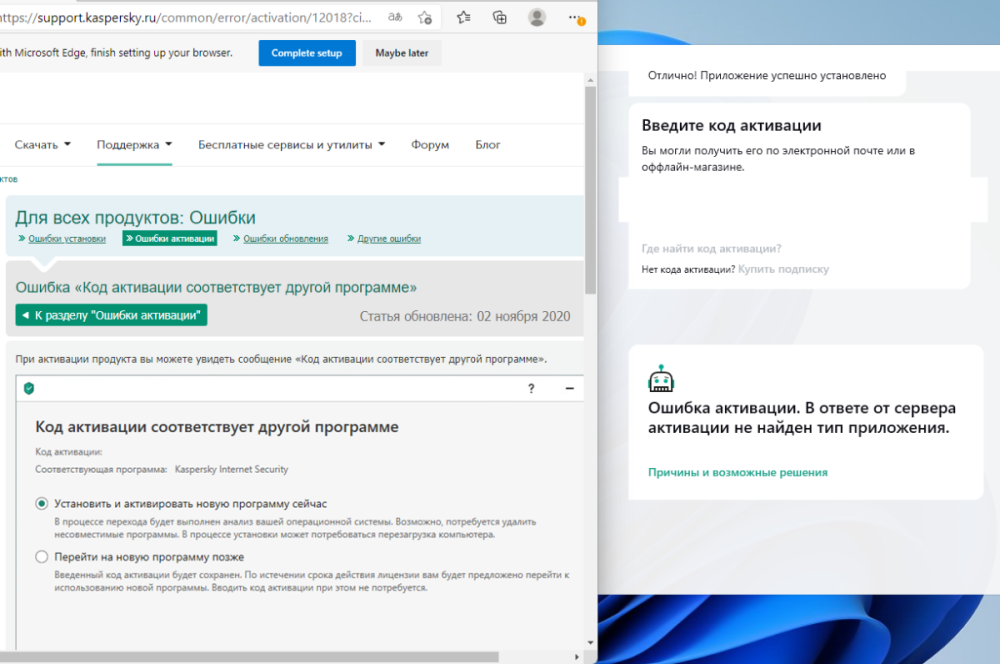Viewport: 1000px width, 664px height.
Task: Open Где найти код активации? link
Action: point(711,249)
